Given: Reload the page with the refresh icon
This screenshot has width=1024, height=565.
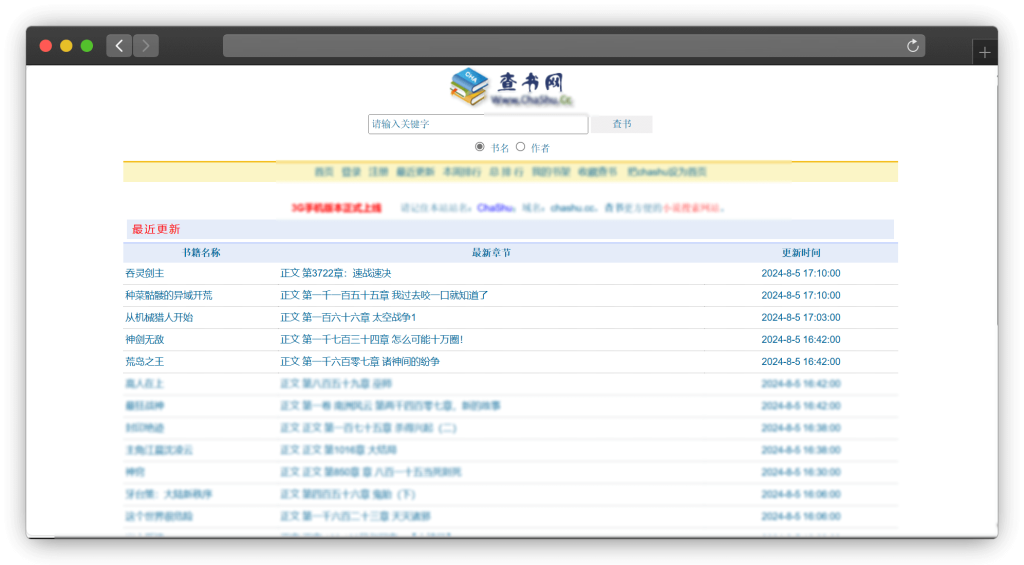Looking at the screenshot, I should point(912,46).
